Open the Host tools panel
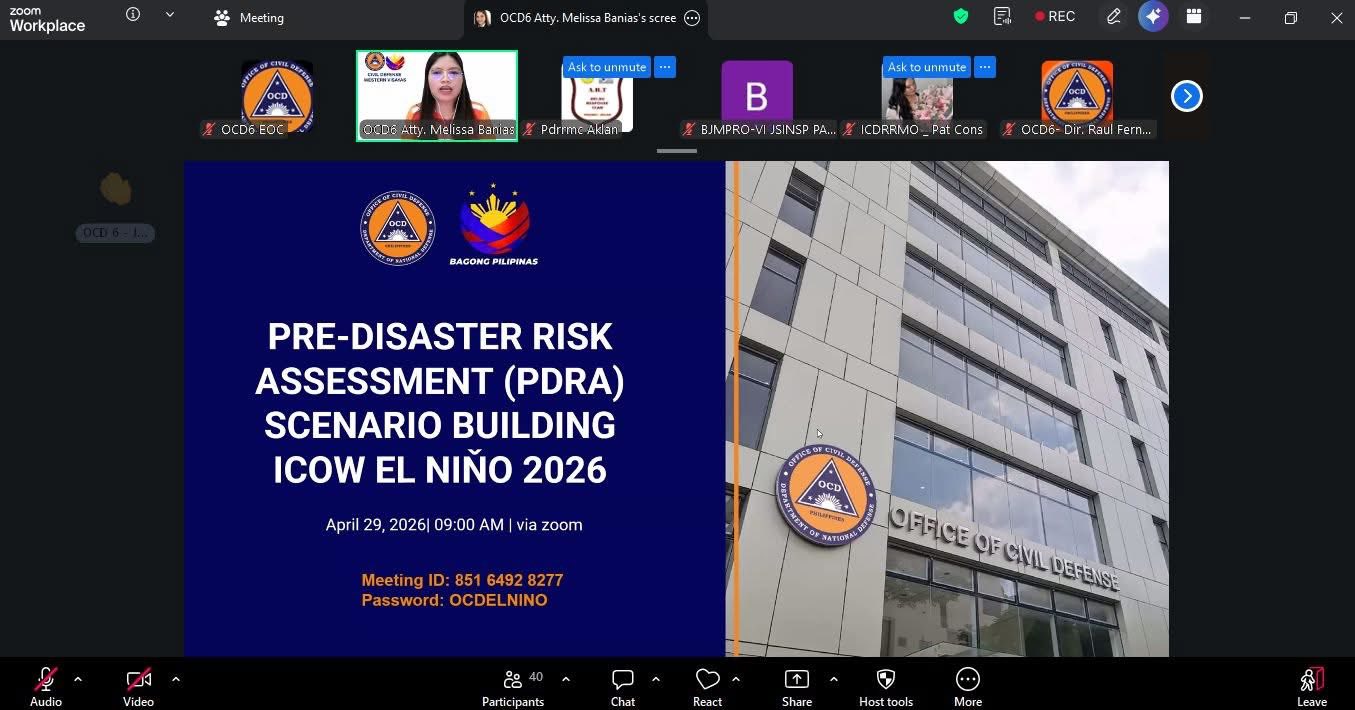 click(x=885, y=685)
